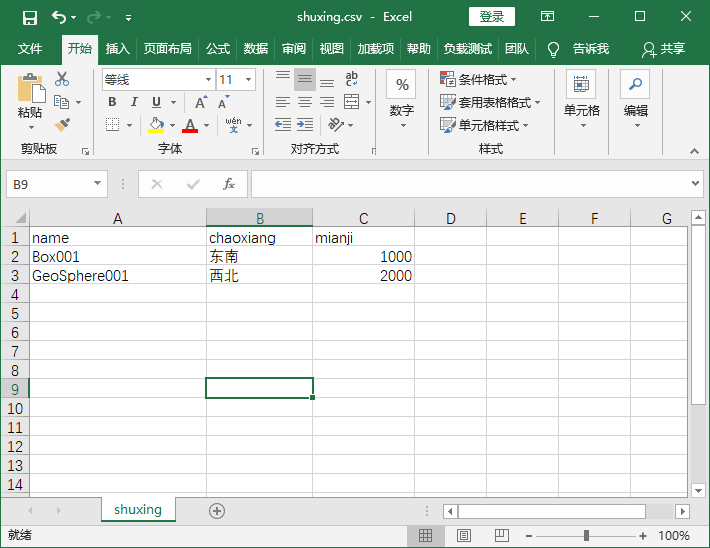This screenshot has height=548, width=710.
Task: Click the Increase Indent icon
Action: pyautogui.click(x=305, y=125)
